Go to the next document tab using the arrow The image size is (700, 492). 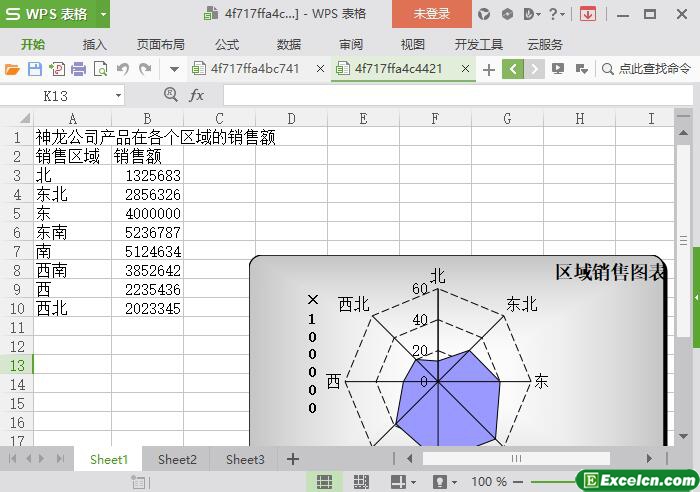534,69
